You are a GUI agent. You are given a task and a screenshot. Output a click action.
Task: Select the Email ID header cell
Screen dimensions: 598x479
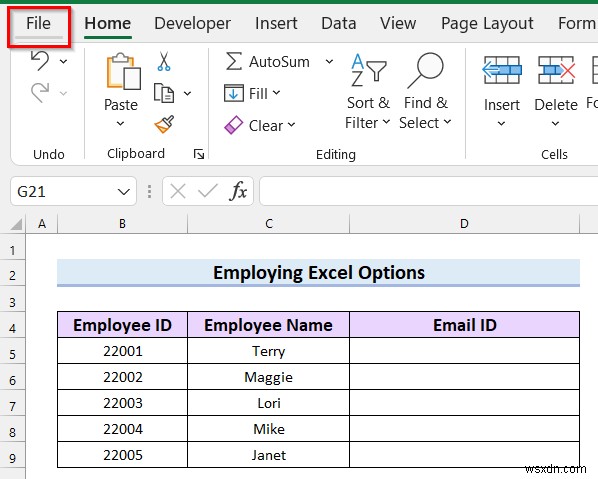(465, 325)
